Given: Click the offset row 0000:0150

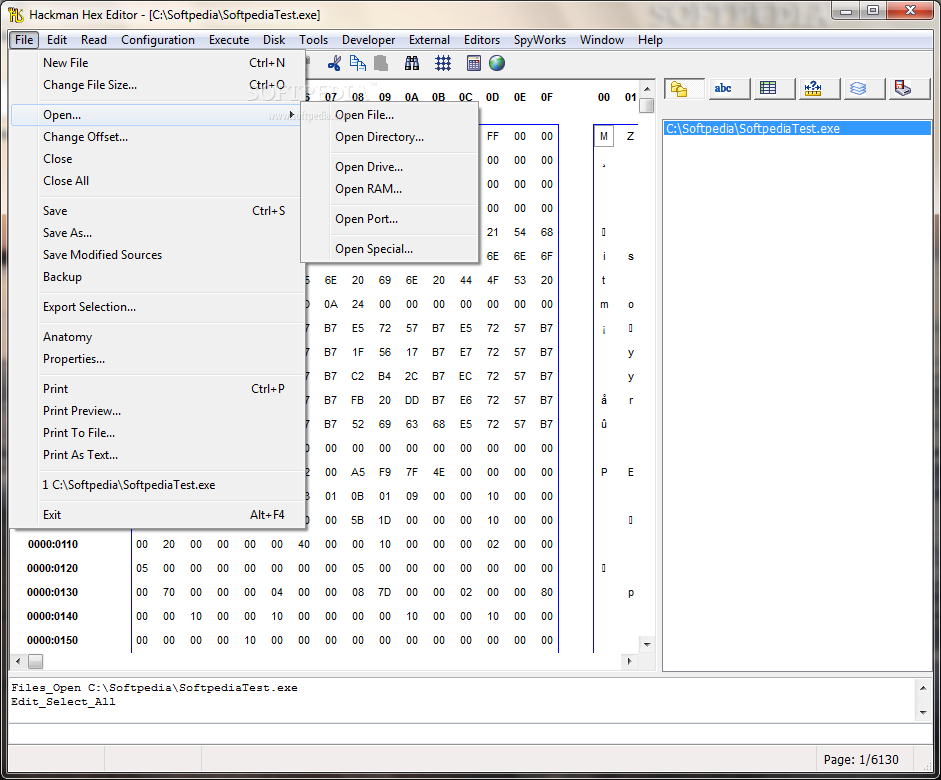Looking at the screenshot, I should pos(53,640).
